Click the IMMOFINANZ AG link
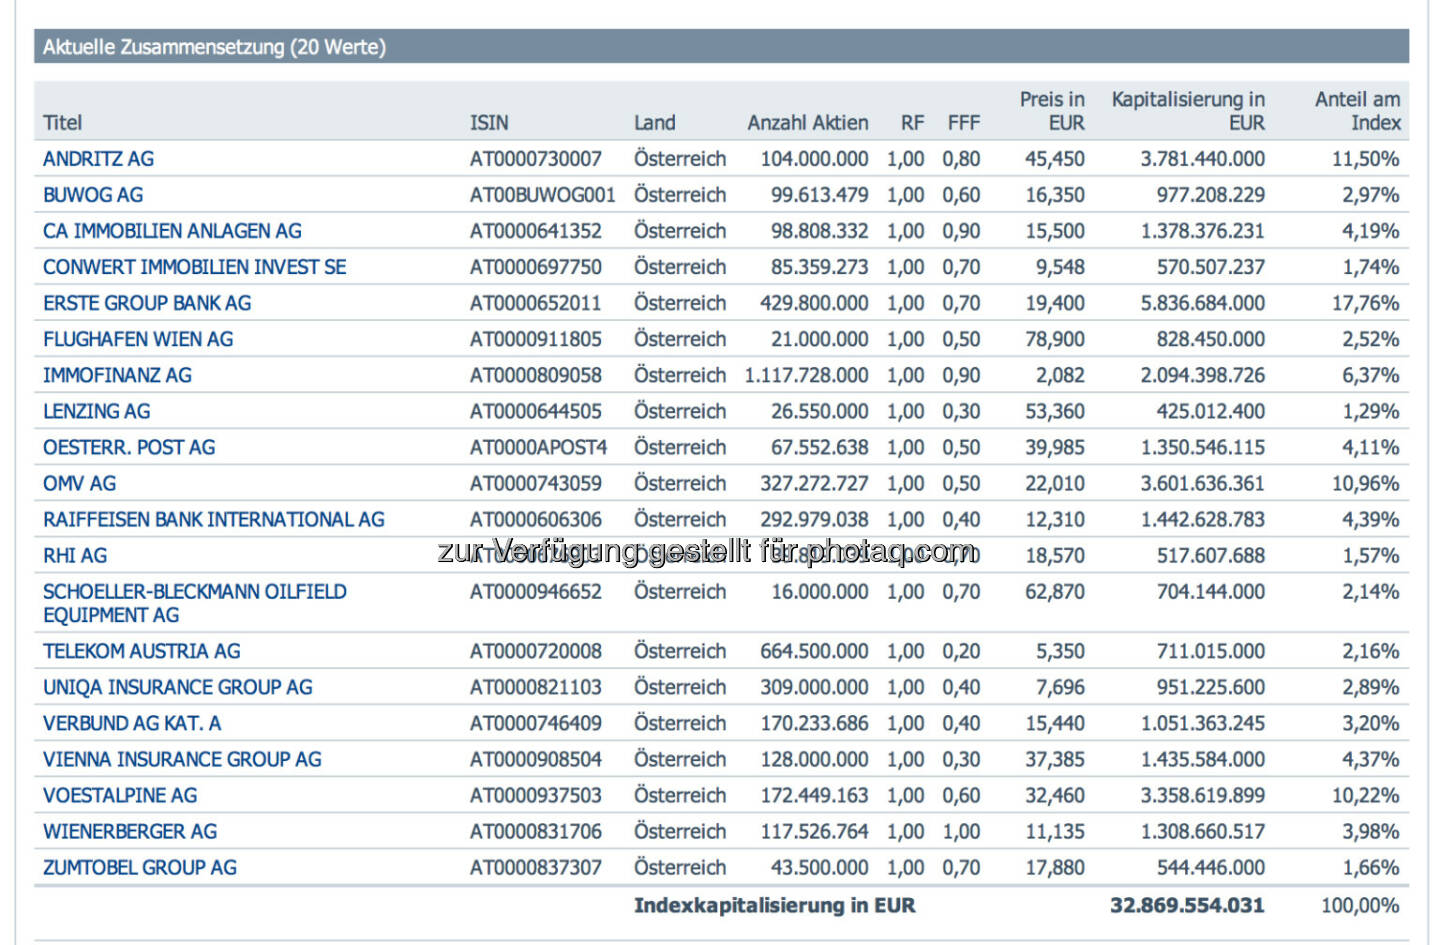The image size is (1440, 945). tap(117, 375)
